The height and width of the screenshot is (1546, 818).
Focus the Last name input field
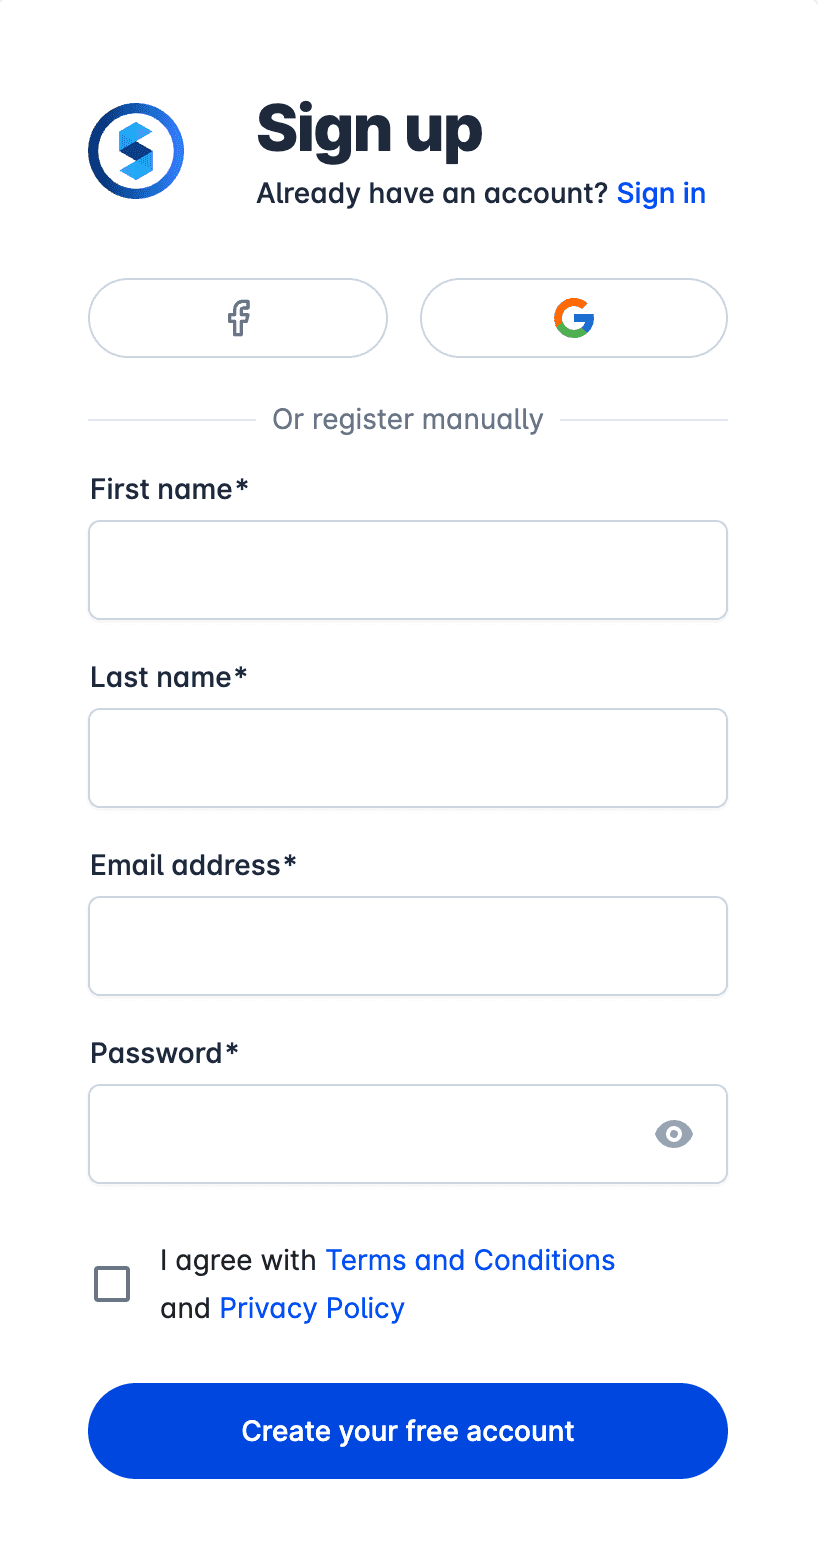tap(408, 758)
